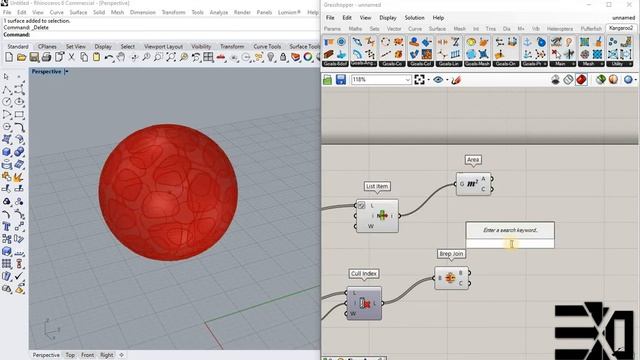The height and width of the screenshot is (360, 640).
Task: Click the Lock objects padlock icon
Action: tap(283, 58)
